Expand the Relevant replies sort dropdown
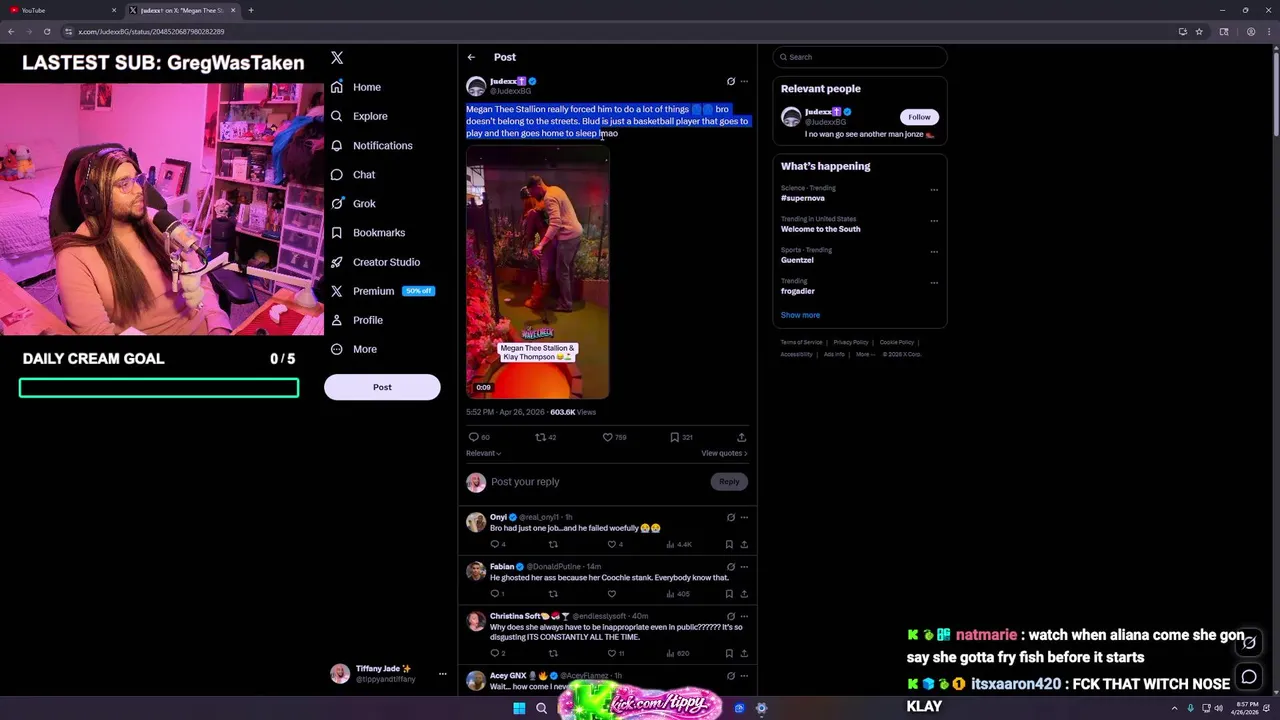1280x720 pixels. pyautogui.click(x=483, y=453)
